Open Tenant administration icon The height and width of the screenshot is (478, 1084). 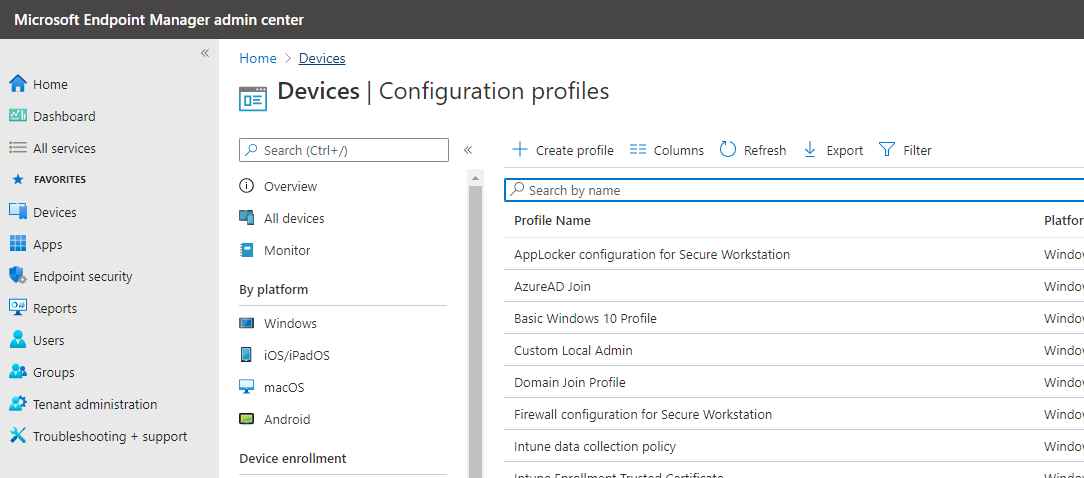17,404
